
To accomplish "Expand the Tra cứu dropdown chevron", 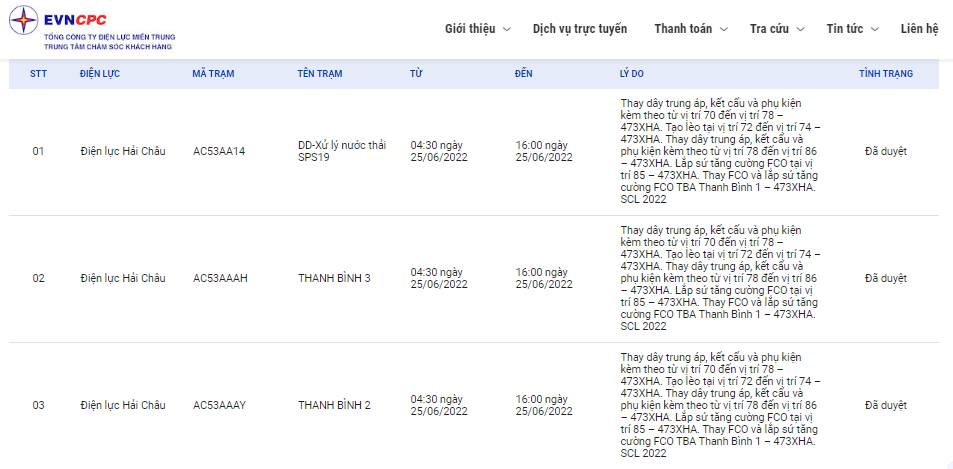I will [800, 29].
